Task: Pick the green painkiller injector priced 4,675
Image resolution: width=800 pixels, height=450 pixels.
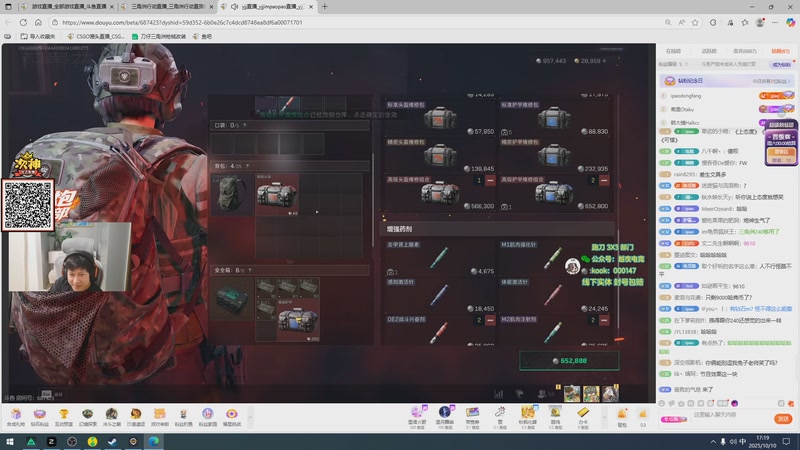Action: coord(440,258)
